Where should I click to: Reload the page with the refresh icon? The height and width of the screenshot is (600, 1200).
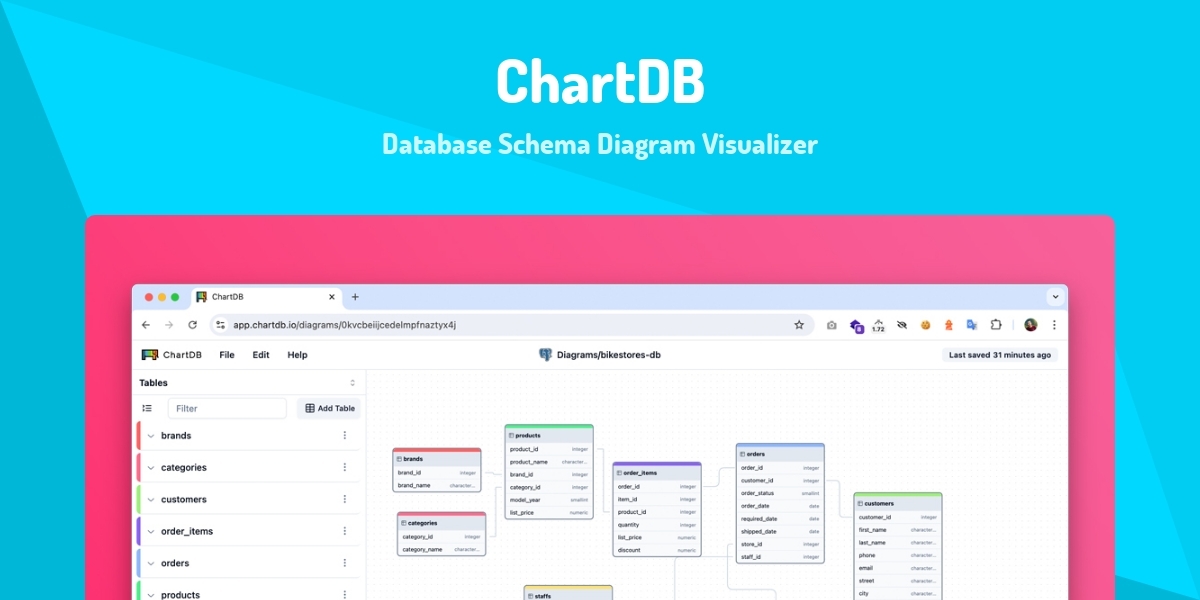[x=192, y=325]
